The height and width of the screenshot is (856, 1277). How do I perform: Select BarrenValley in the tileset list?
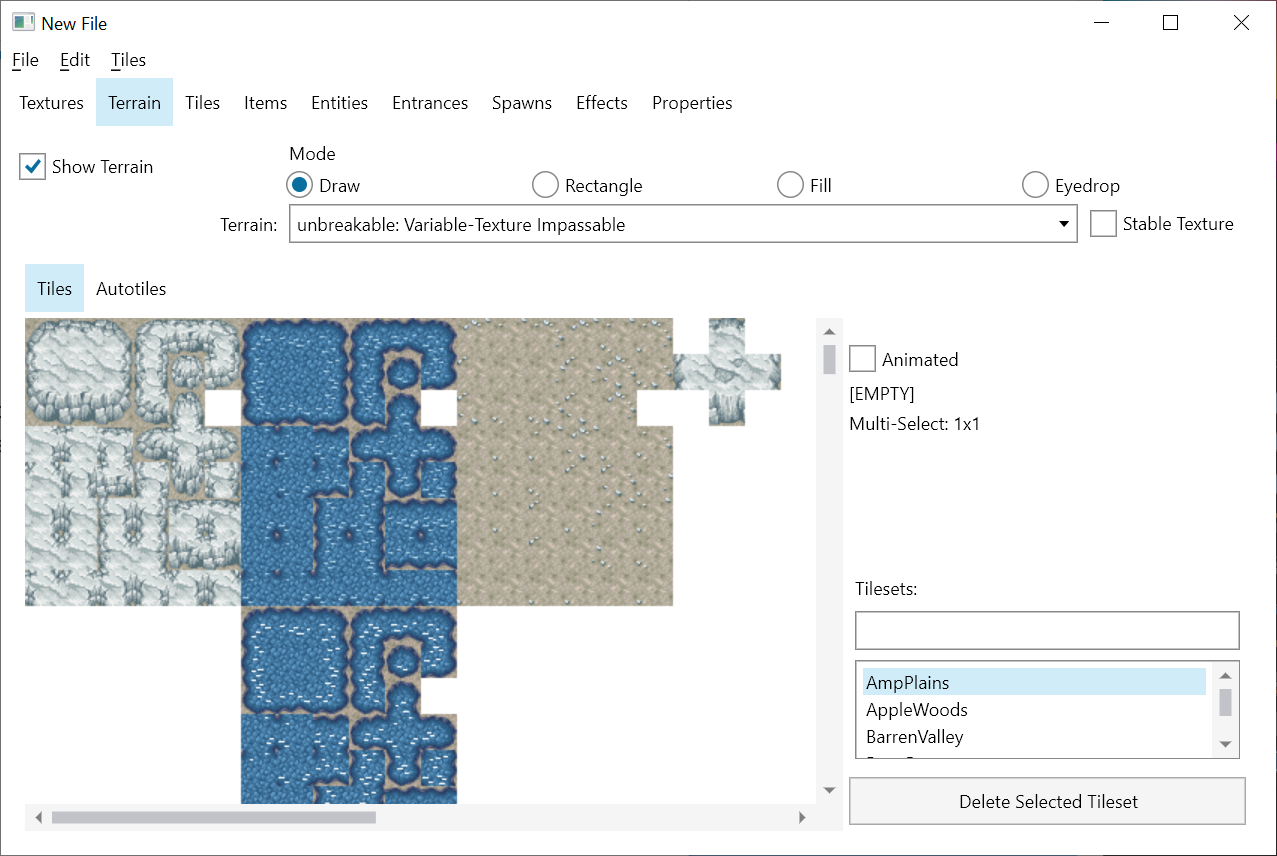pos(1034,736)
